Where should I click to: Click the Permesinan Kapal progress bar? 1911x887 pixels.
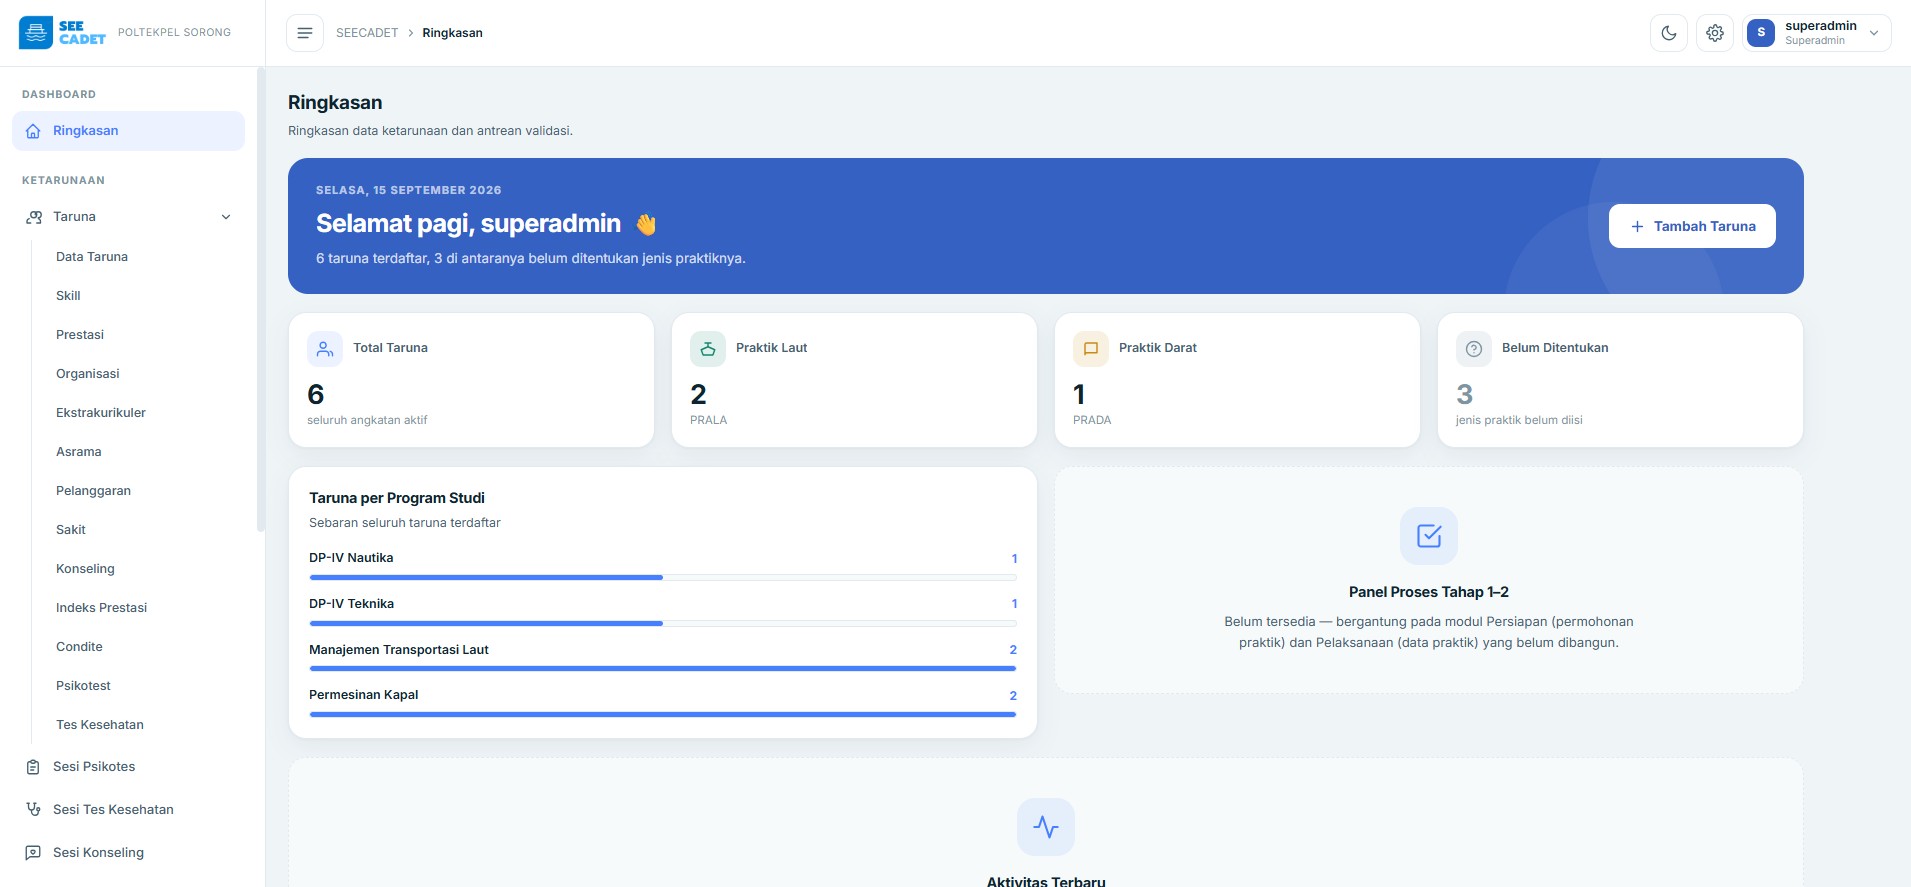coord(663,715)
